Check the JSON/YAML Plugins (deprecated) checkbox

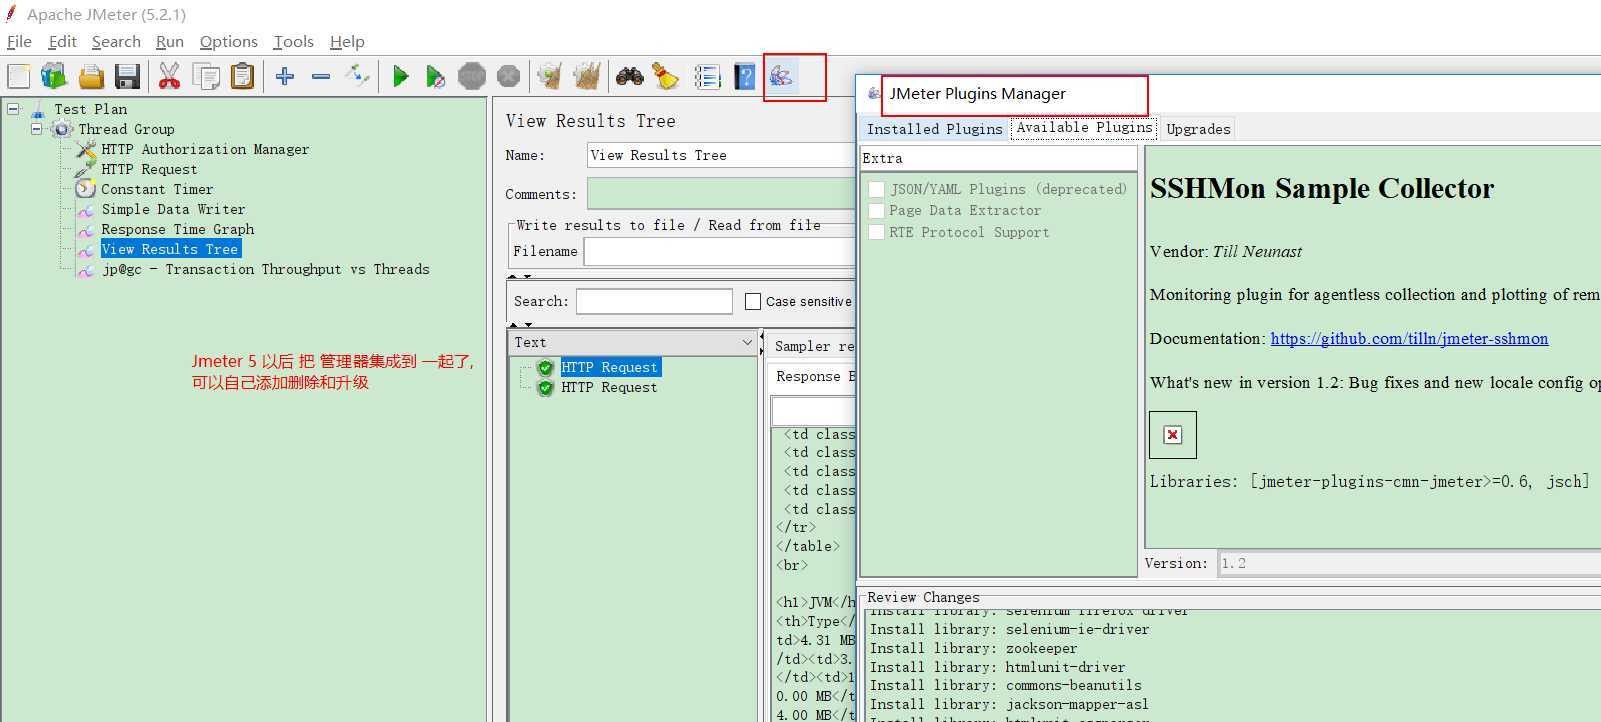click(877, 189)
